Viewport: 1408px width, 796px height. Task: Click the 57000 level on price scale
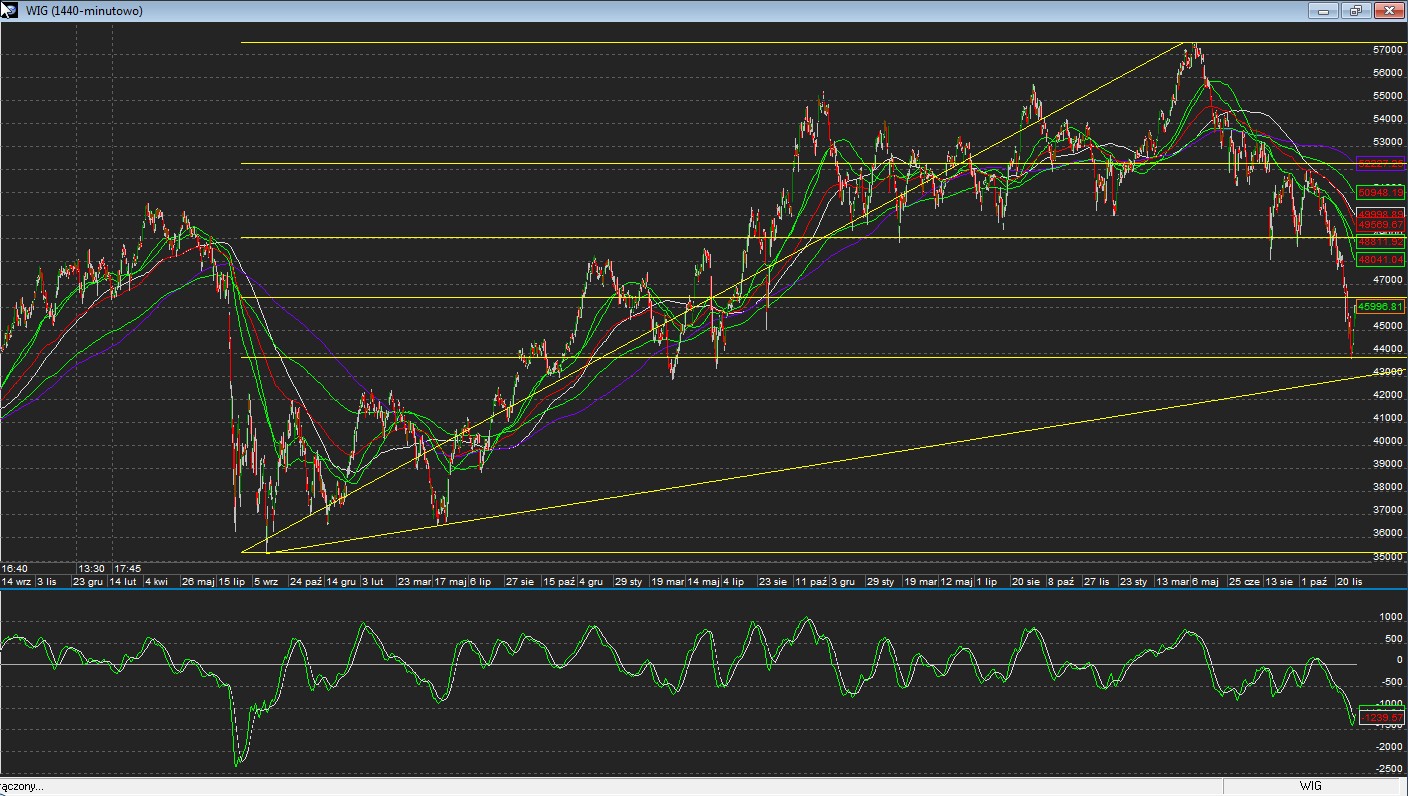[1386, 49]
